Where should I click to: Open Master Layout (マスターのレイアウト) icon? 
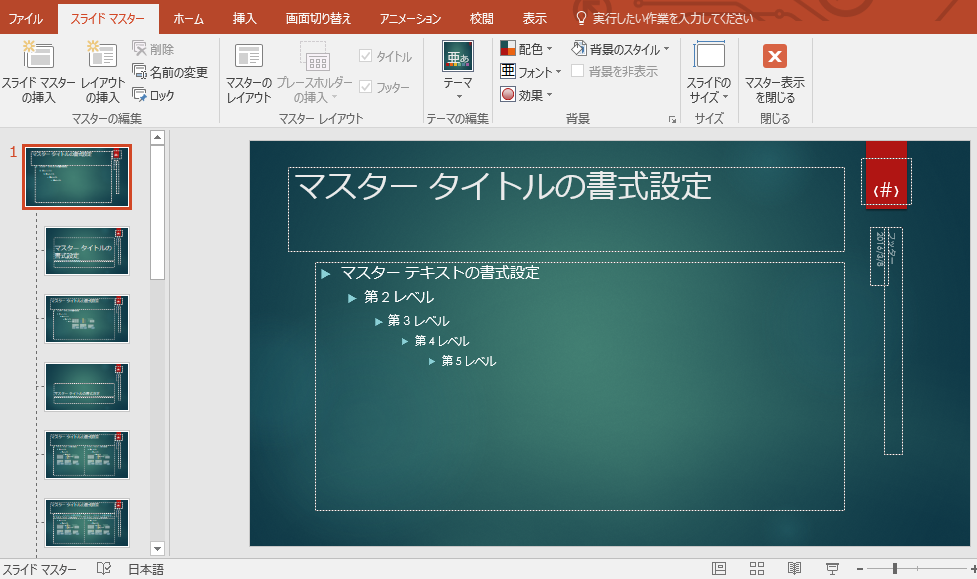click(x=248, y=57)
